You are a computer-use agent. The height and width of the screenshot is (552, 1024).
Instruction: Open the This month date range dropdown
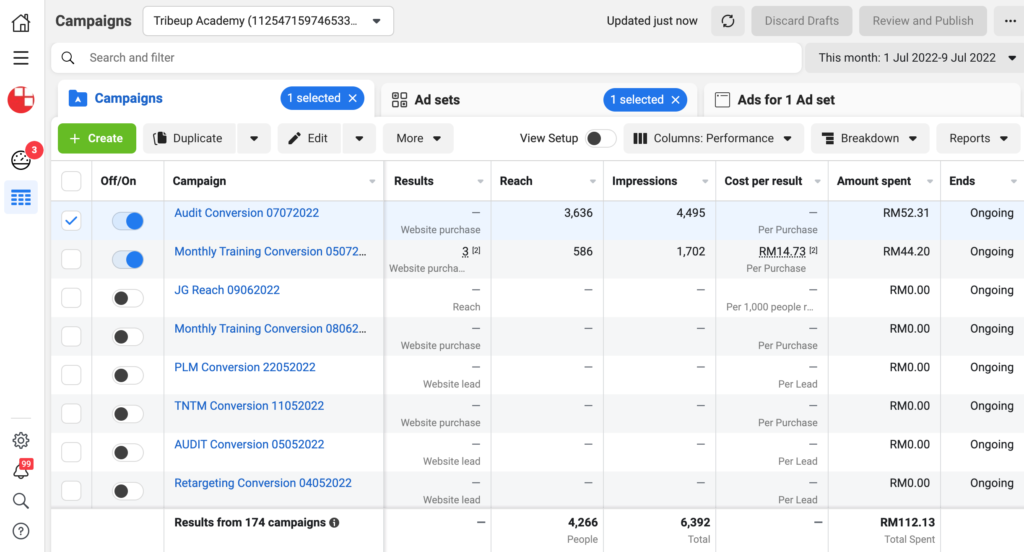pyautogui.click(x=916, y=57)
